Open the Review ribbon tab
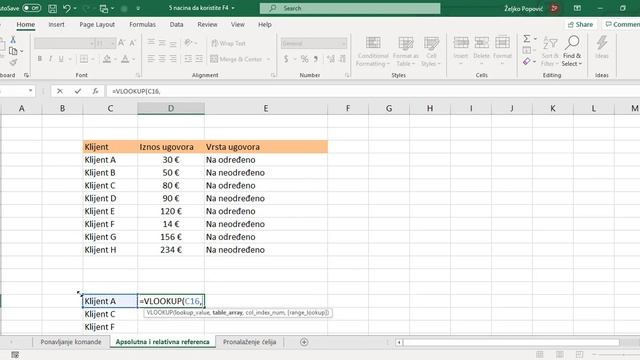640x360 pixels. pyautogui.click(x=207, y=24)
